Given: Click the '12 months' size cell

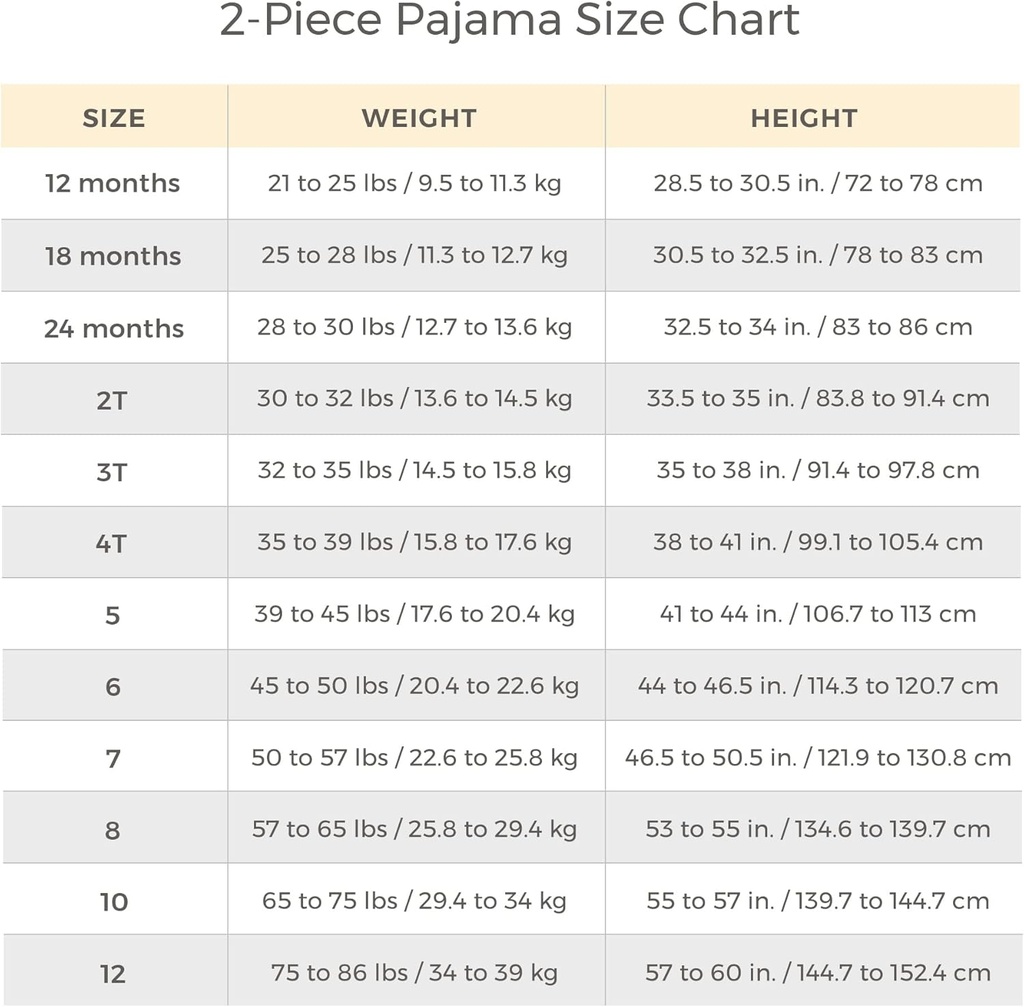Looking at the screenshot, I should click(113, 184).
